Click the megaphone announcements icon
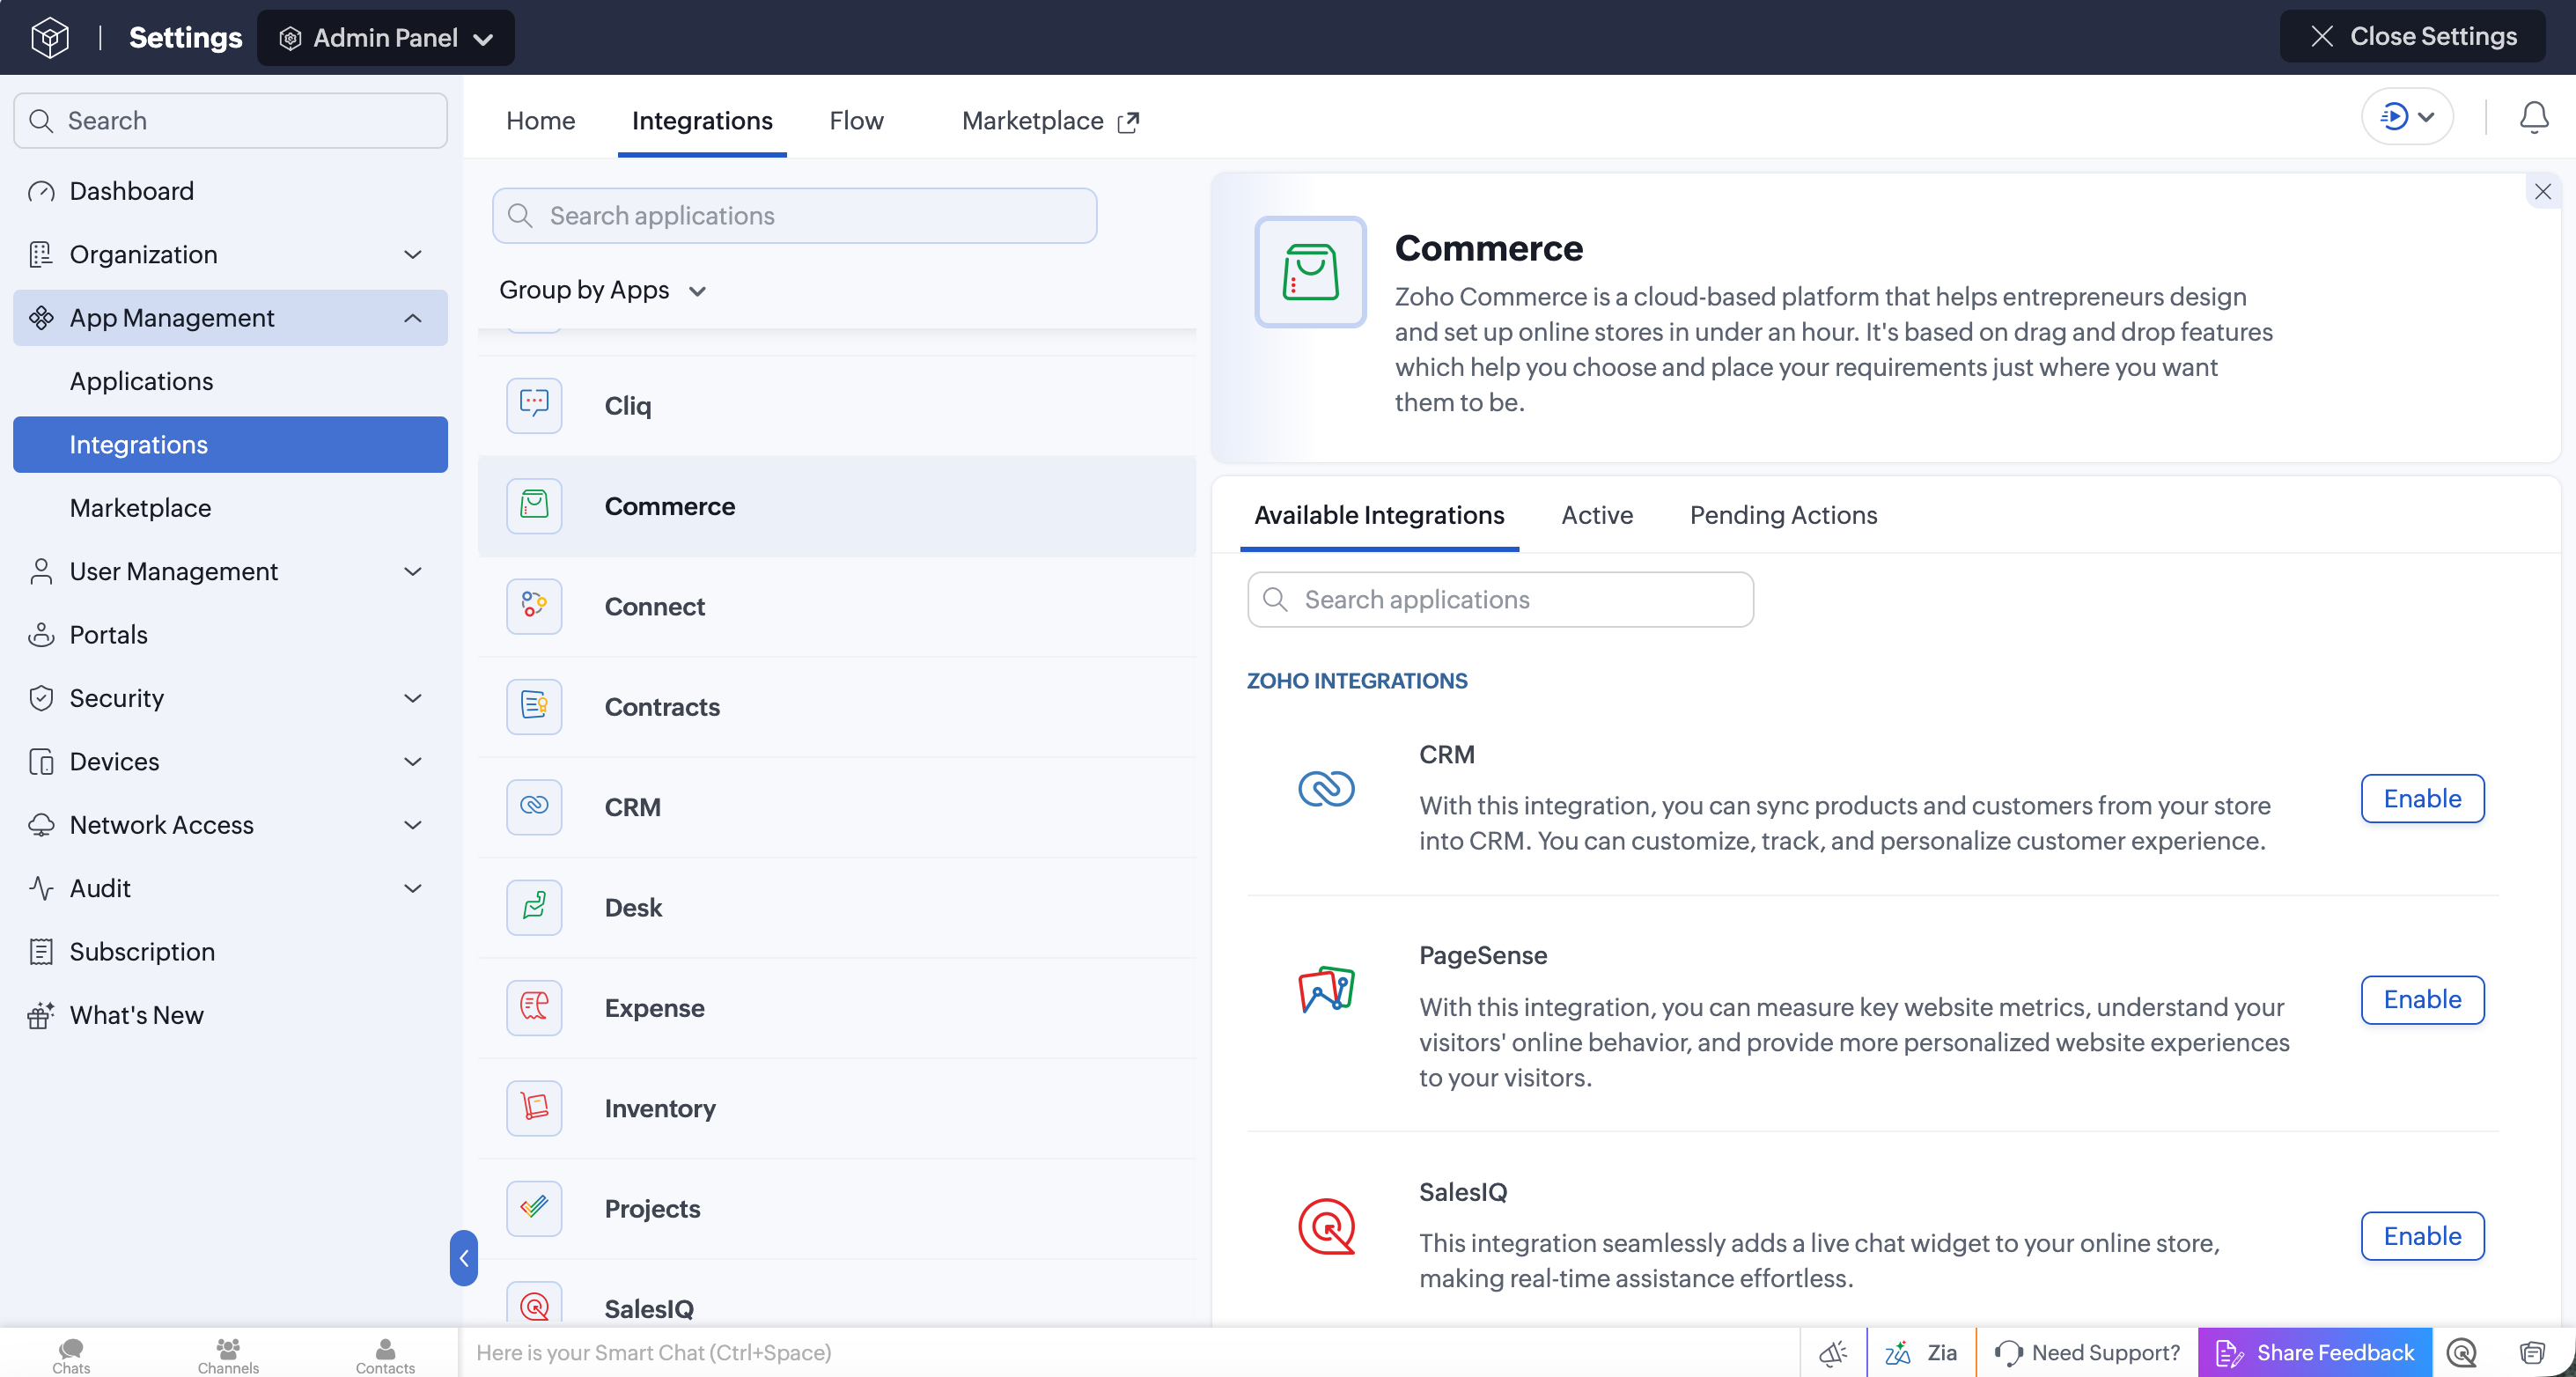Viewport: 2576px width, 1377px height. 1833,1353
